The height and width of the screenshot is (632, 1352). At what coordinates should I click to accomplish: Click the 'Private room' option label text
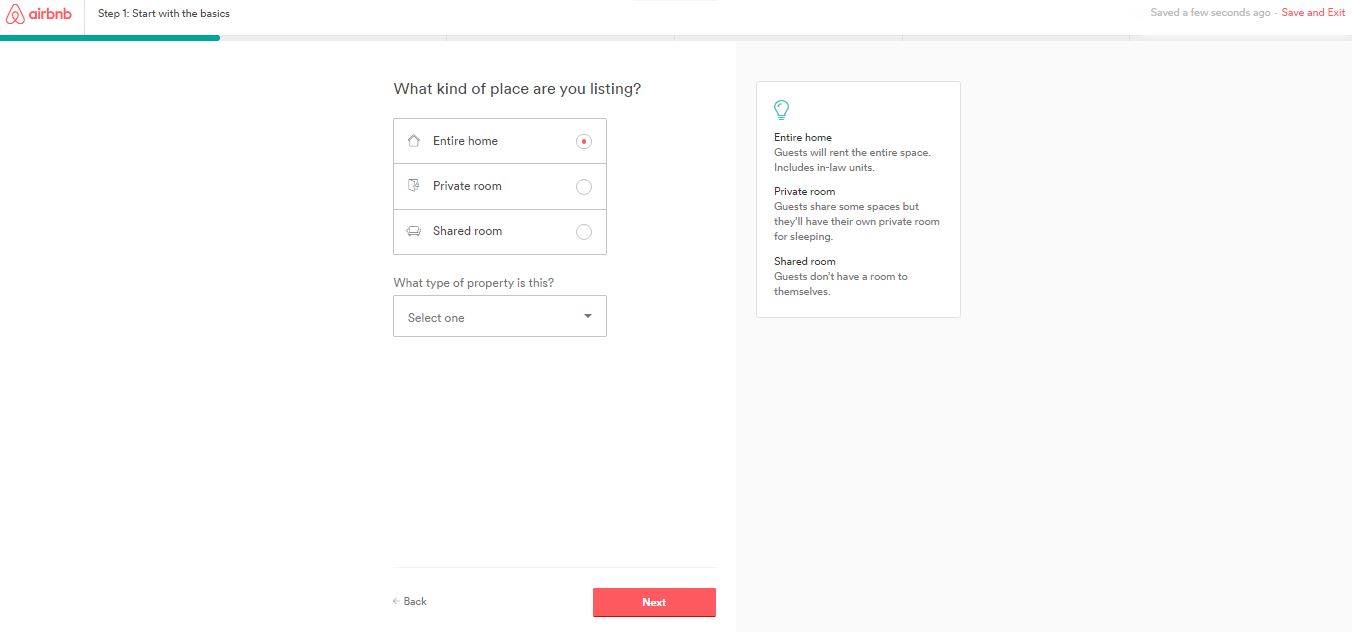[x=467, y=186]
